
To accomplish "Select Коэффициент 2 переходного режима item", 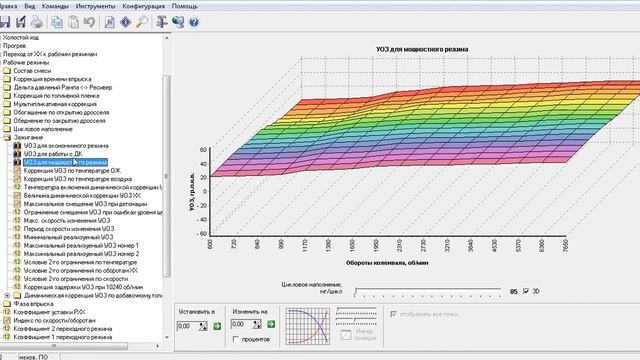I will click(x=62, y=329).
